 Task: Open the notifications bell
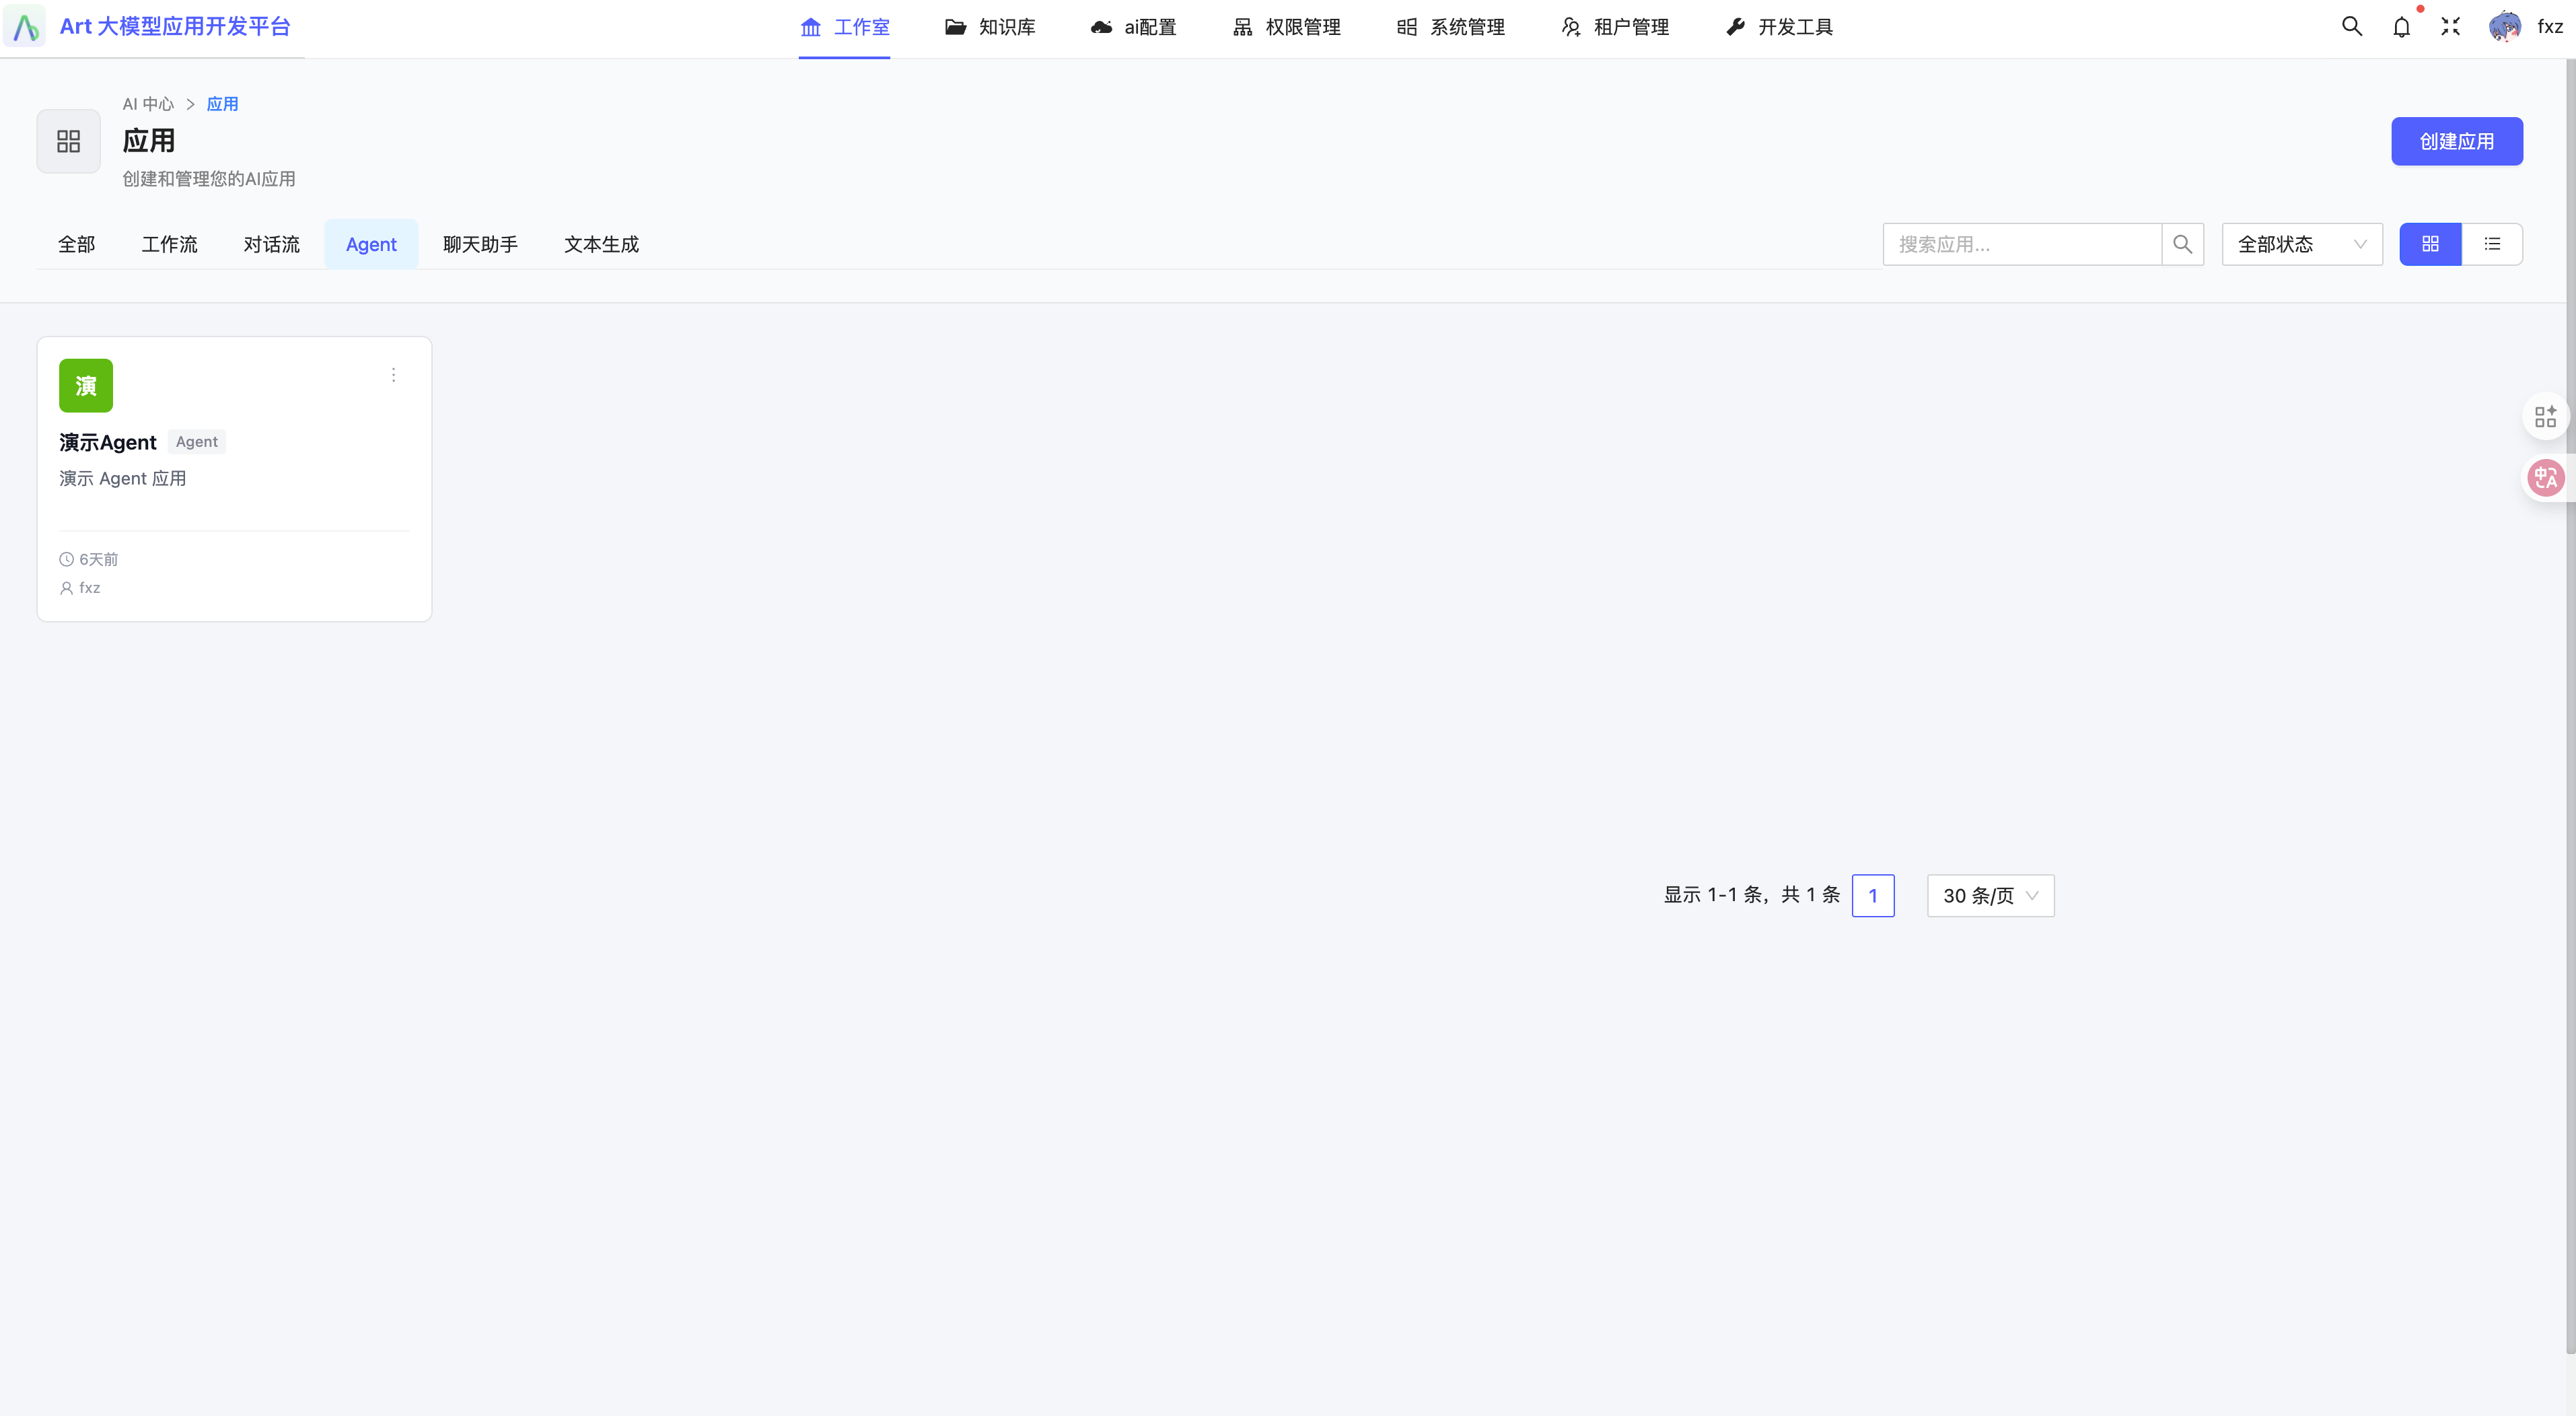[x=2401, y=27]
